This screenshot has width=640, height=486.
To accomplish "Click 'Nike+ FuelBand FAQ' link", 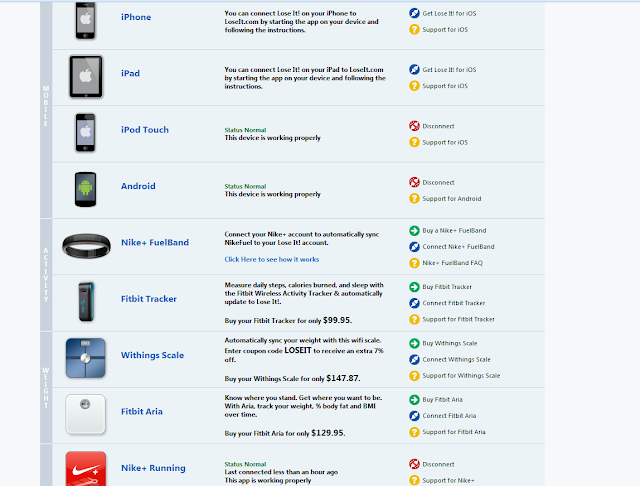I will 453,263.
